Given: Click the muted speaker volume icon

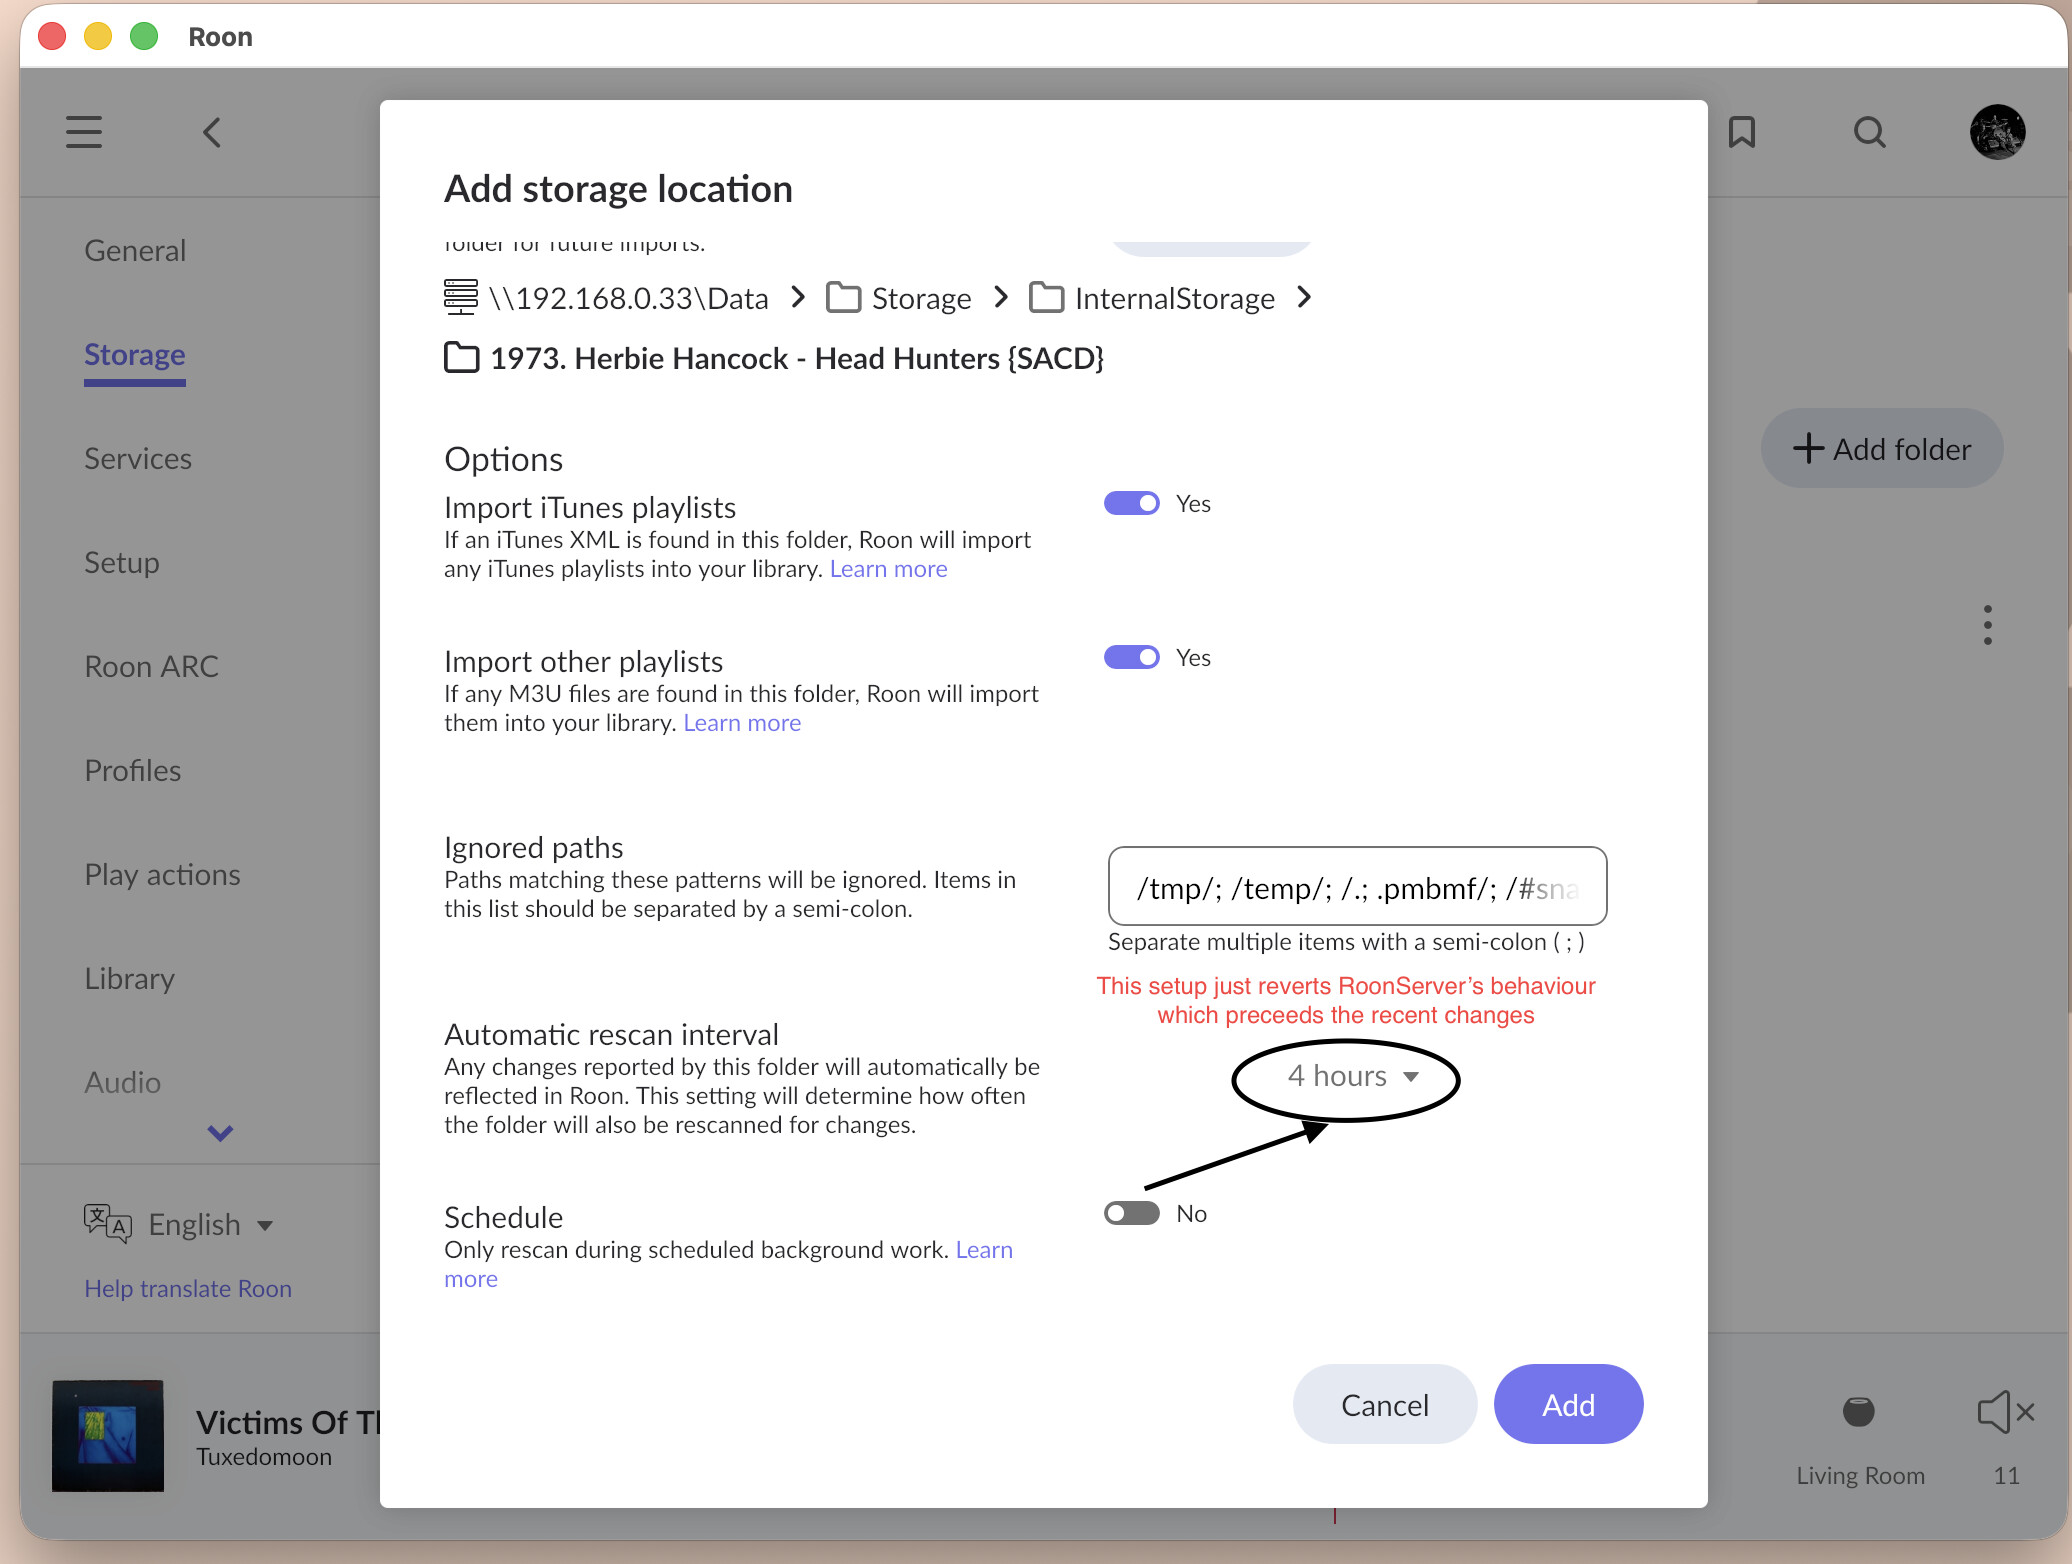Looking at the screenshot, I should (2005, 1412).
